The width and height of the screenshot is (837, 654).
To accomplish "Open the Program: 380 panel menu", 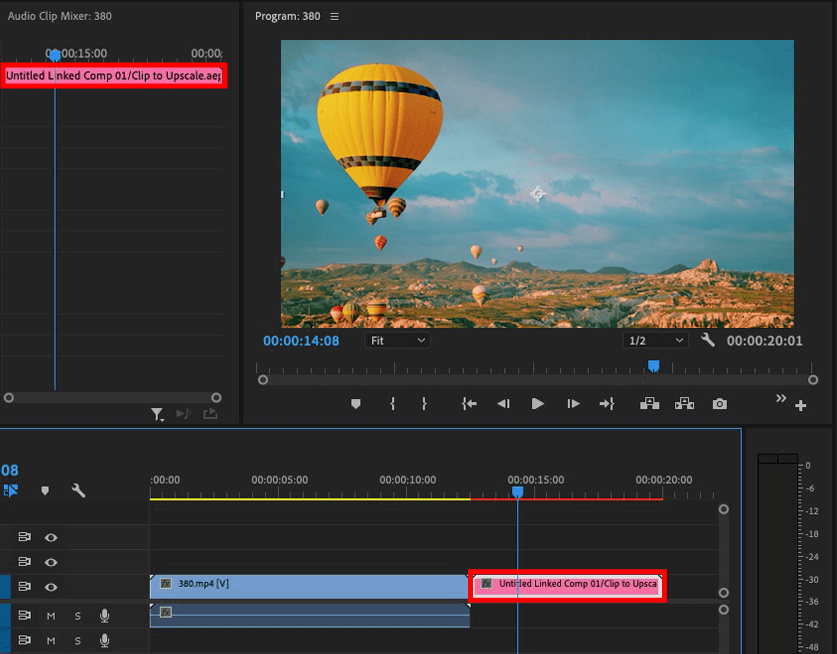I will (335, 17).
